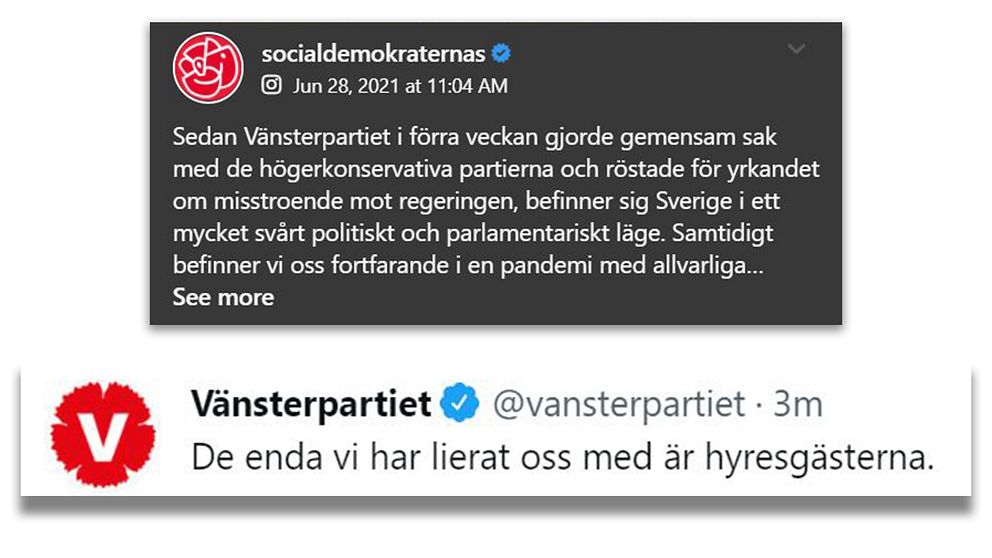
Task: Click the tweet sentence starting De enda vi har
Action: [x=562, y=457]
